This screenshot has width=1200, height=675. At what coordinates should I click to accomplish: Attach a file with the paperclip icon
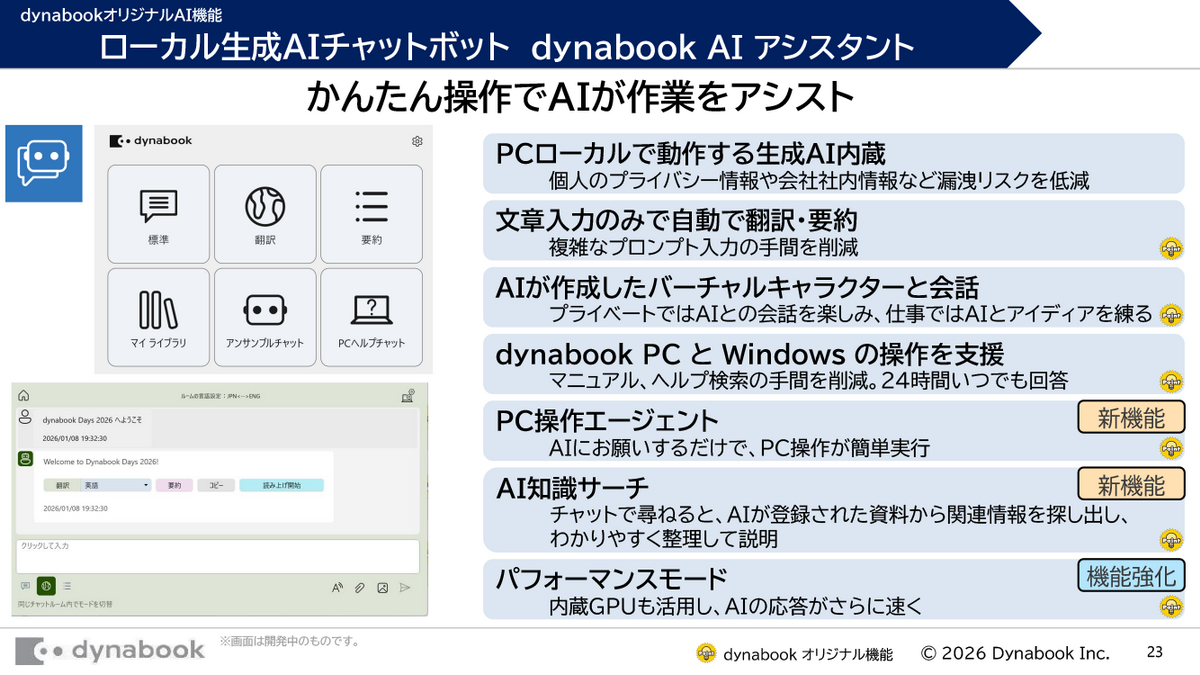[x=359, y=586]
